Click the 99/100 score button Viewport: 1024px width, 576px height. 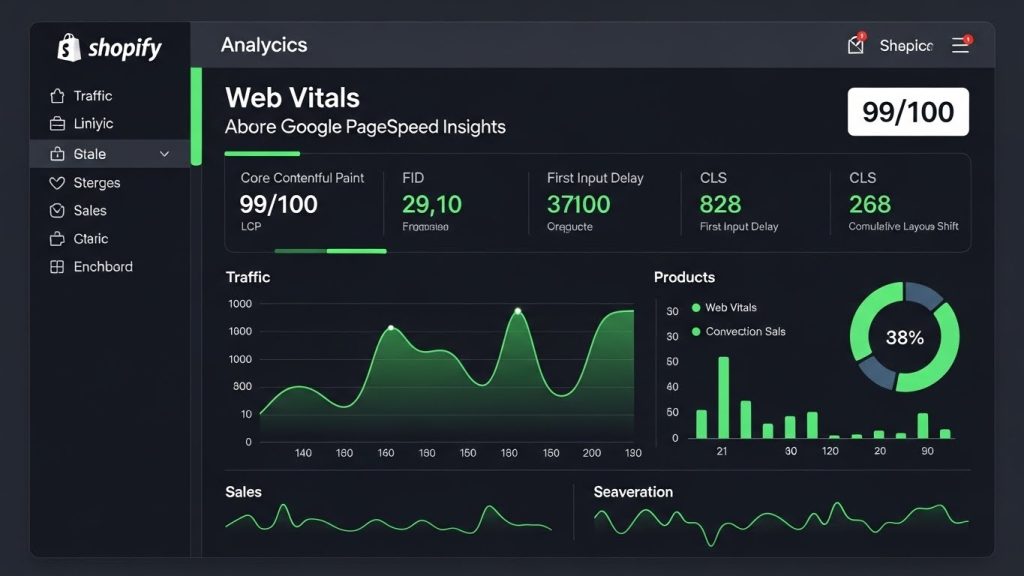click(907, 111)
